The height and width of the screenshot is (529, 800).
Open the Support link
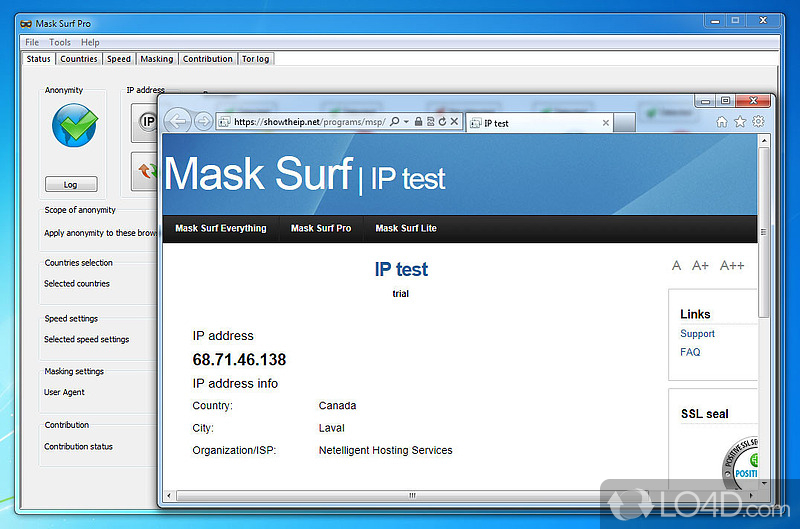[x=697, y=334]
